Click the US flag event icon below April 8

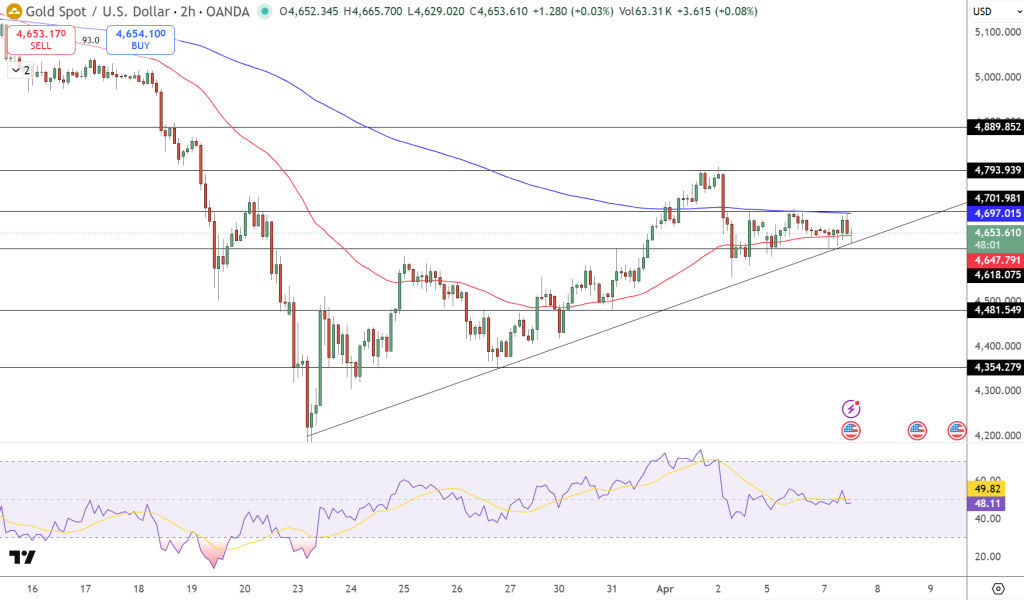[918, 431]
